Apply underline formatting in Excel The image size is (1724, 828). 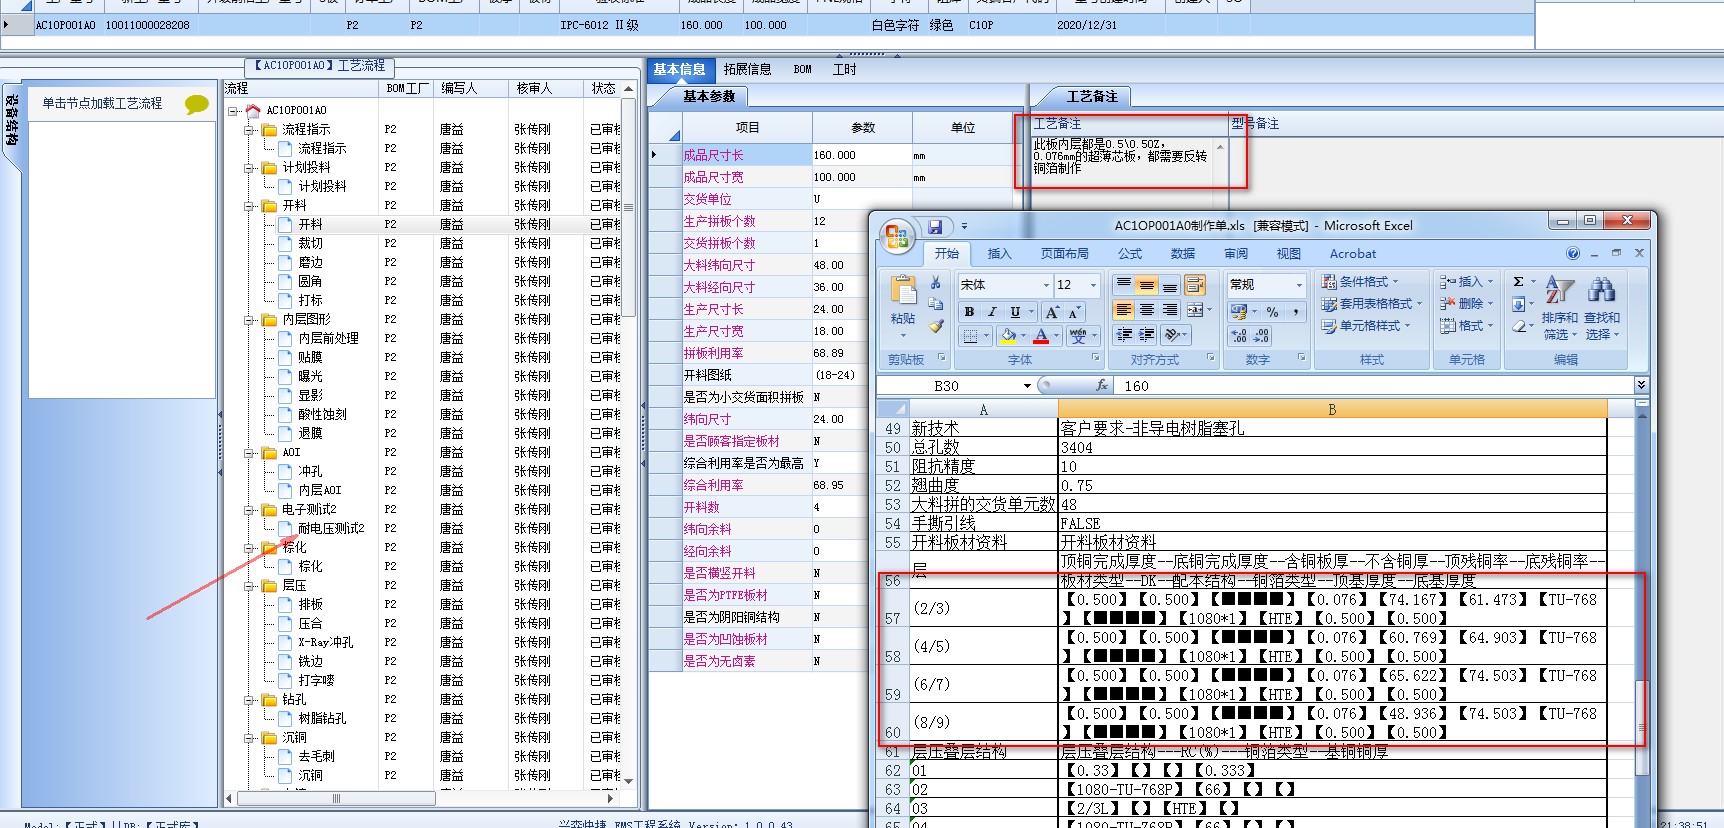(1015, 312)
